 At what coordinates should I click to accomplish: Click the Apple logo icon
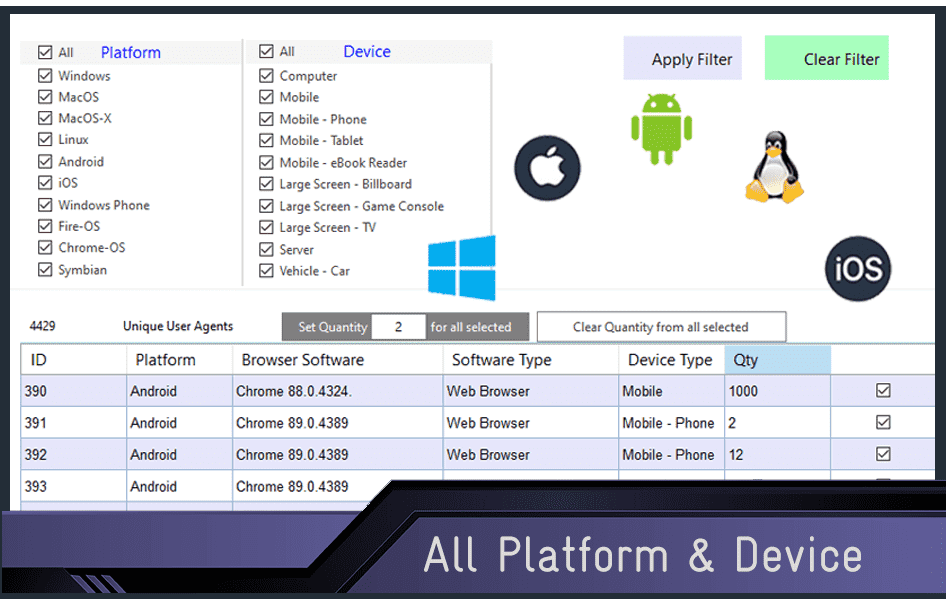[x=547, y=168]
